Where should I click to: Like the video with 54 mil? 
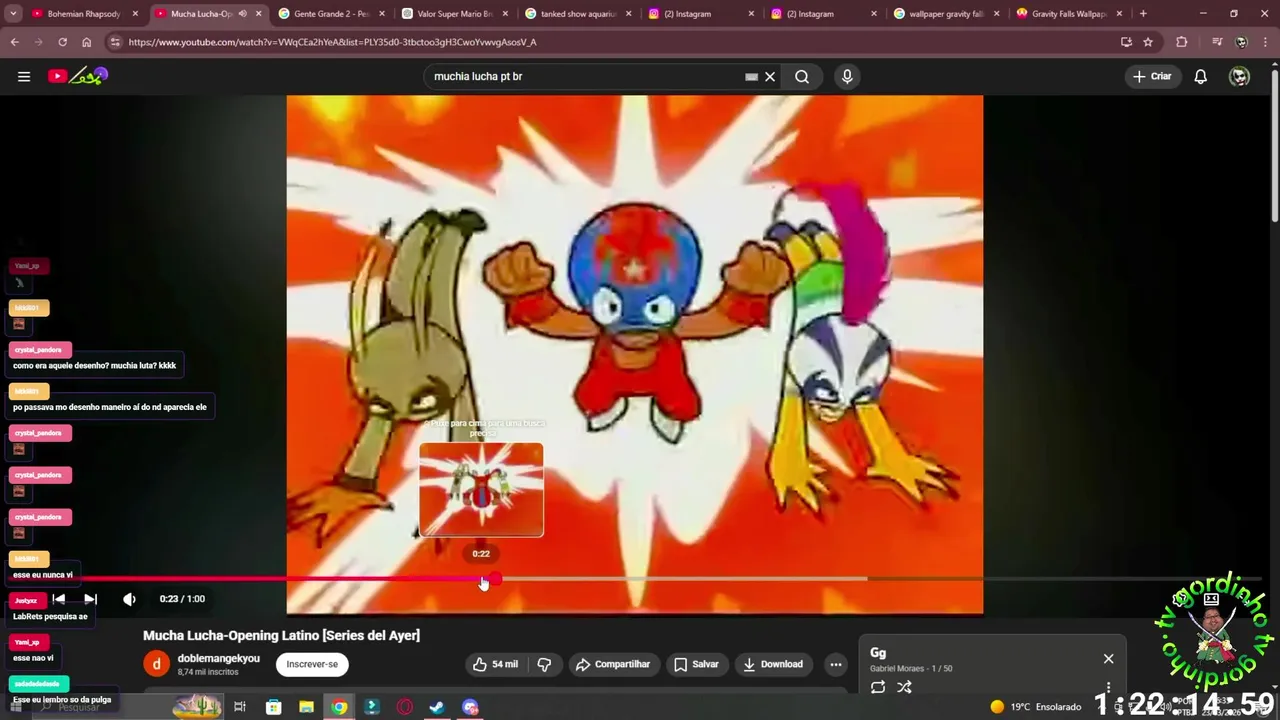click(x=496, y=664)
